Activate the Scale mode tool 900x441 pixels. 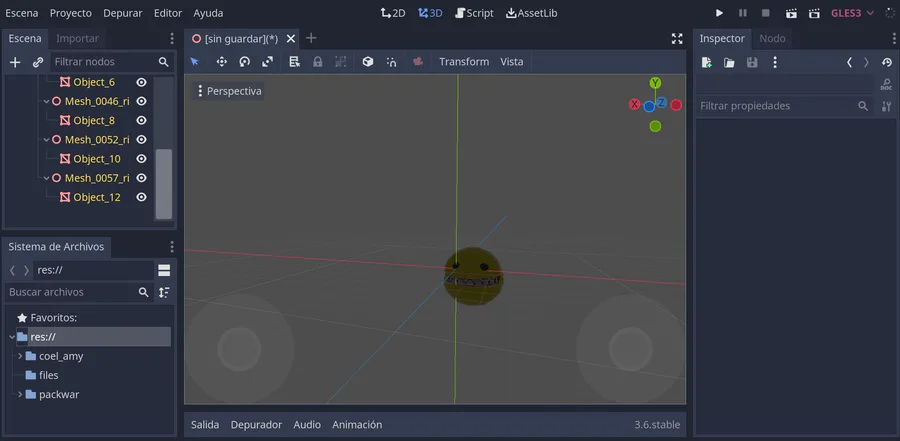click(267, 61)
